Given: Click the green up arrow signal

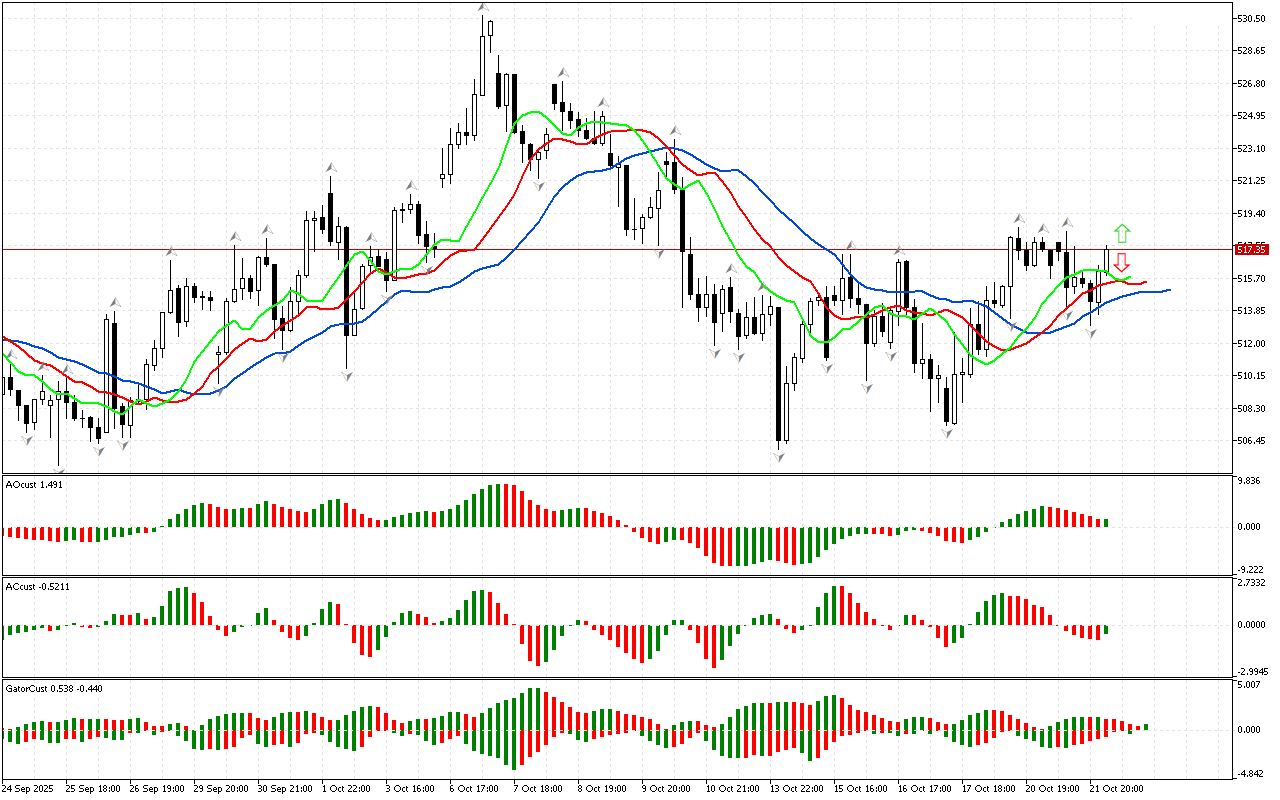Looking at the screenshot, I should point(1122,234).
